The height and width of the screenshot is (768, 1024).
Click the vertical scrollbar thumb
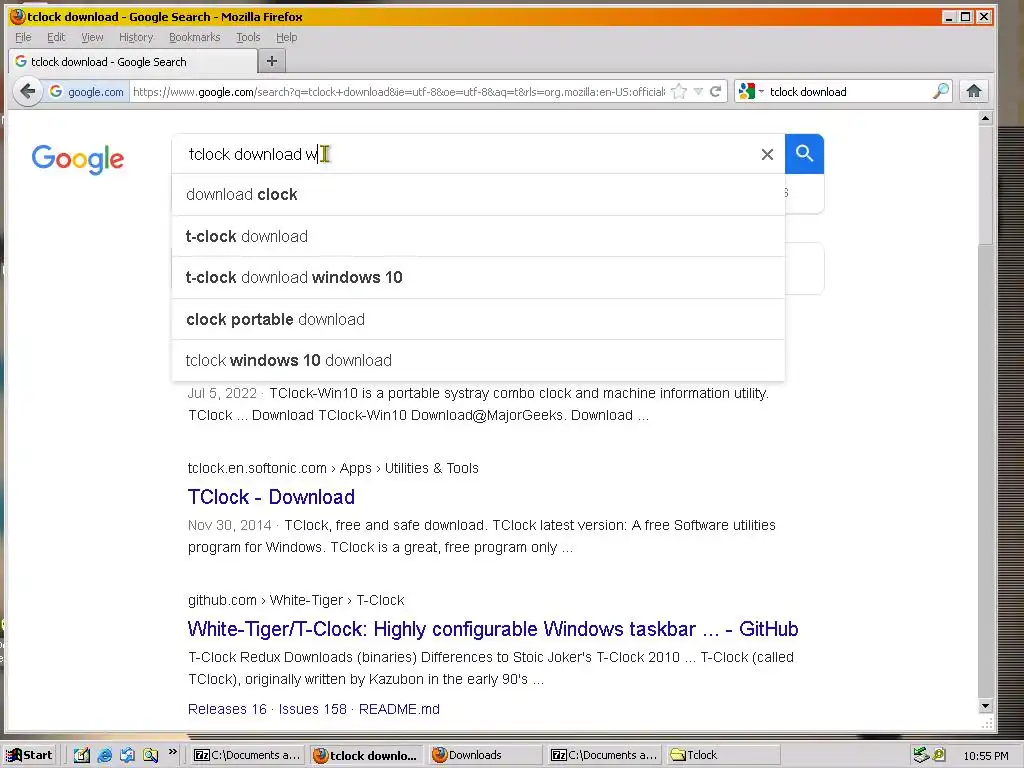tap(985, 186)
